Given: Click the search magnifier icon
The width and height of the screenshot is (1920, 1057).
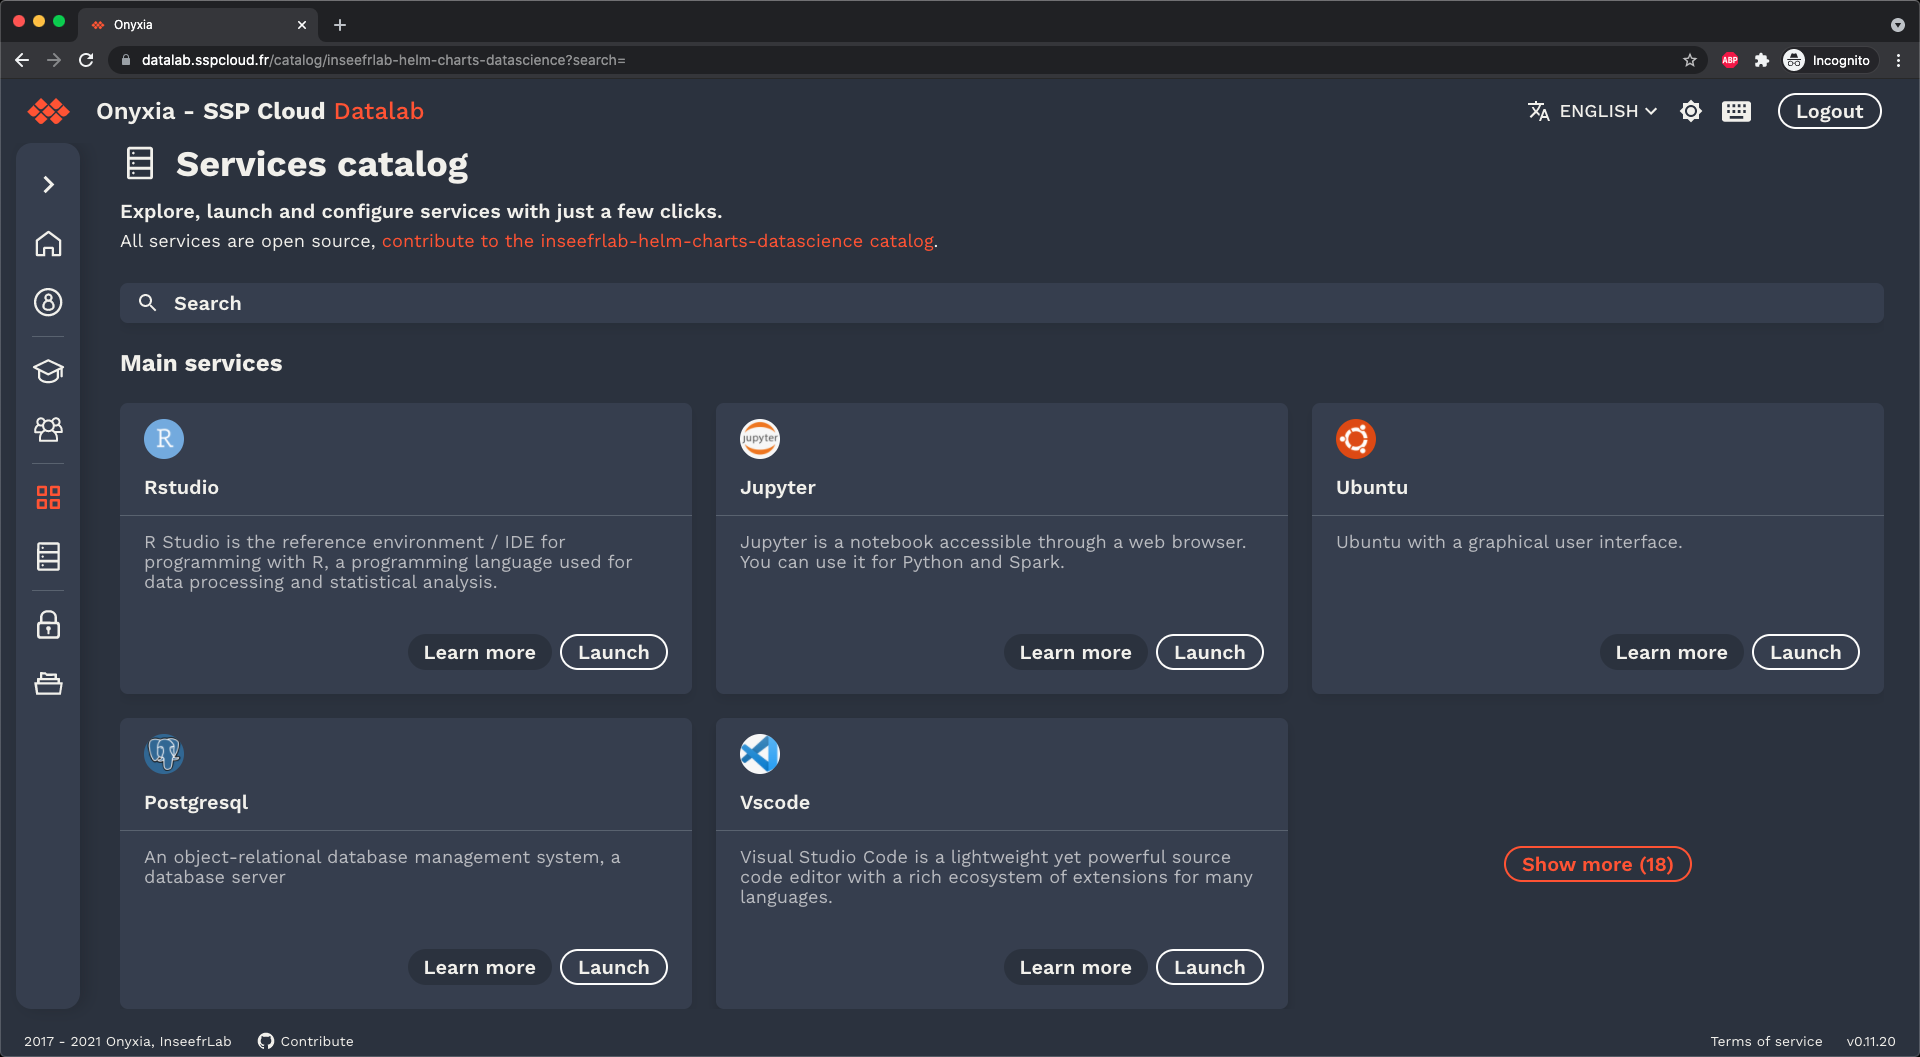Looking at the screenshot, I should 147,303.
